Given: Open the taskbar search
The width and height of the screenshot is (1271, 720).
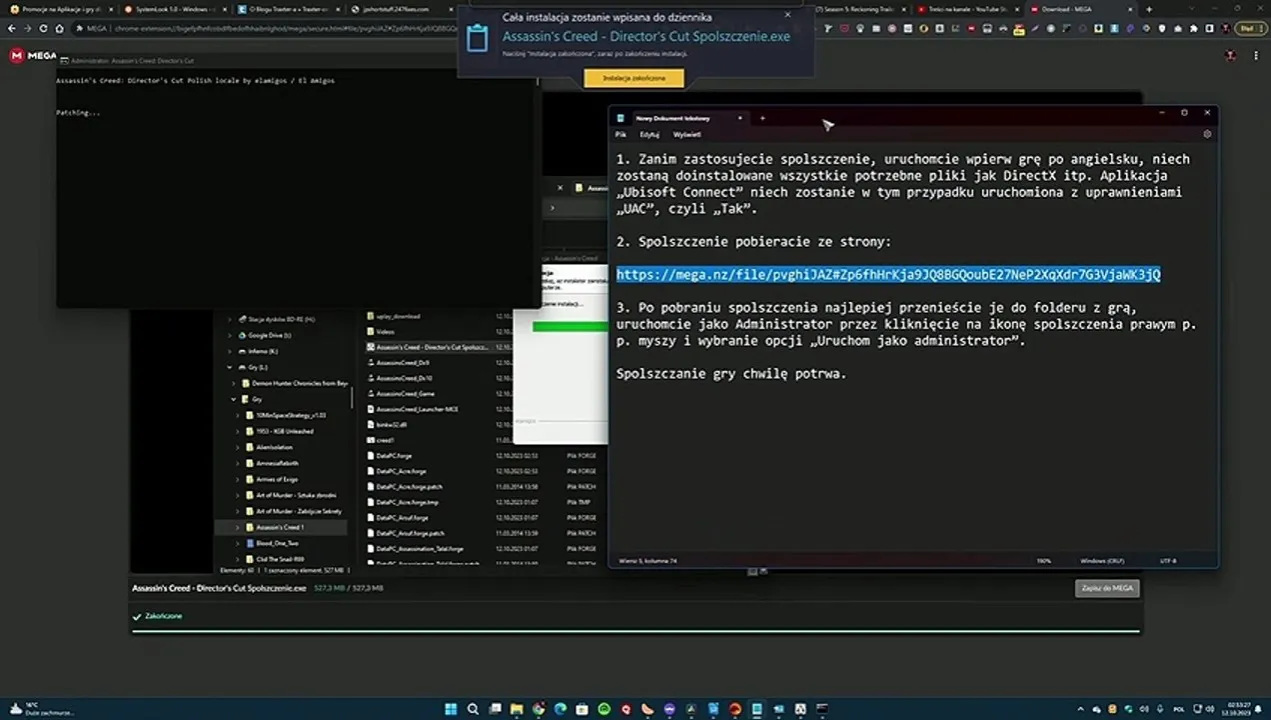Looking at the screenshot, I should [x=473, y=709].
